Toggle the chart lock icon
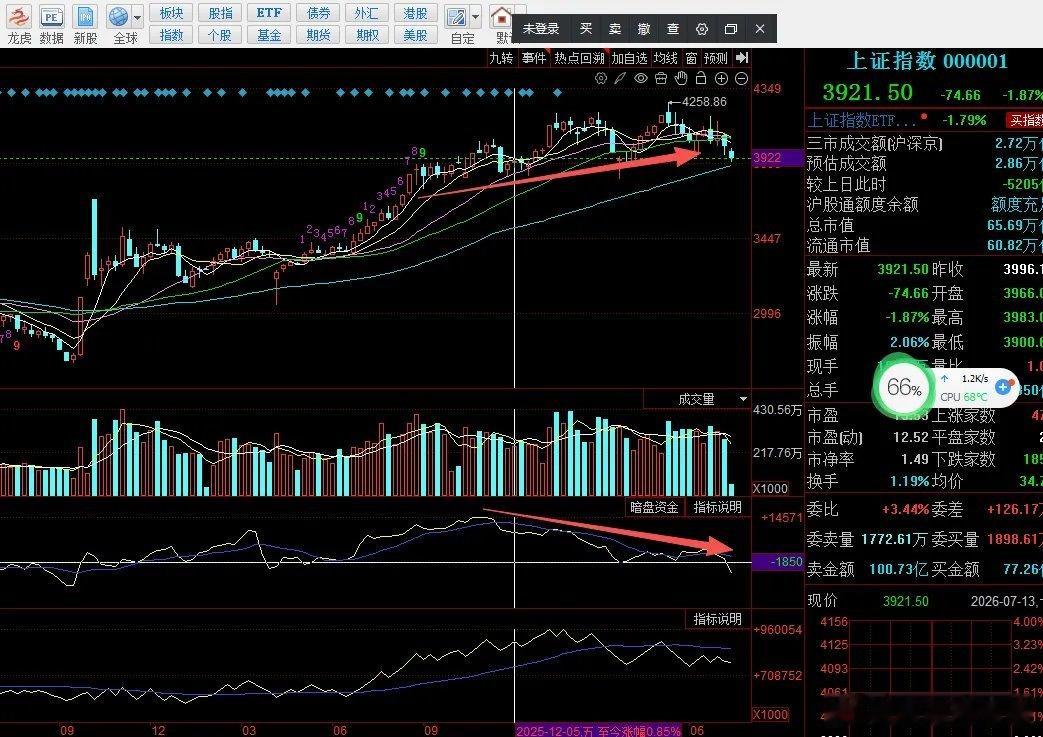The height and width of the screenshot is (737, 1043). [x=700, y=78]
